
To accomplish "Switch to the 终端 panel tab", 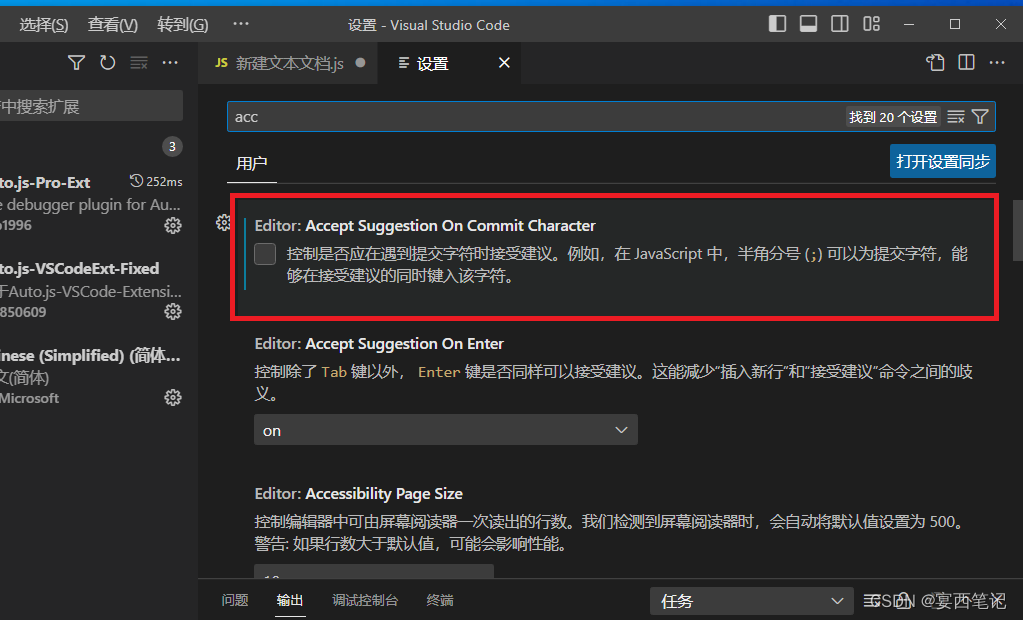I will 440,600.
